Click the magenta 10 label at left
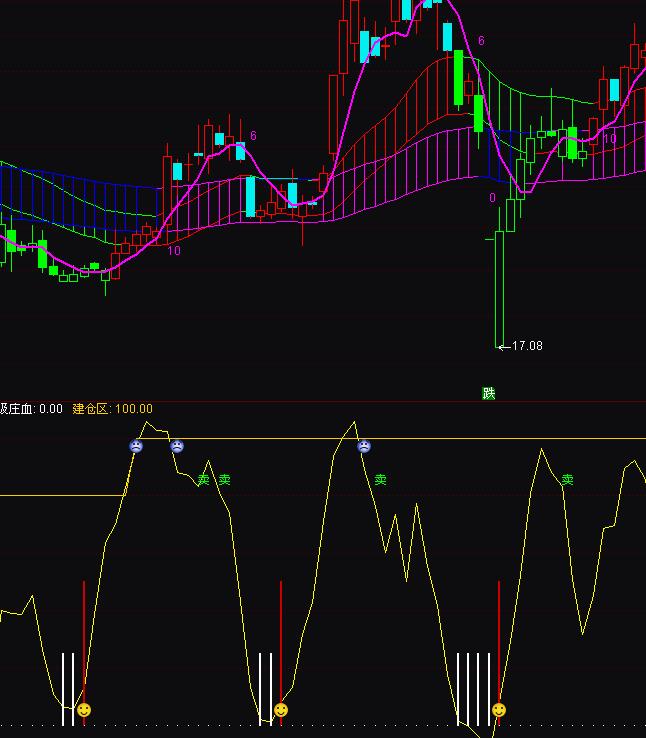Viewport: 646px width, 738px height. click(x=174, y=251)
